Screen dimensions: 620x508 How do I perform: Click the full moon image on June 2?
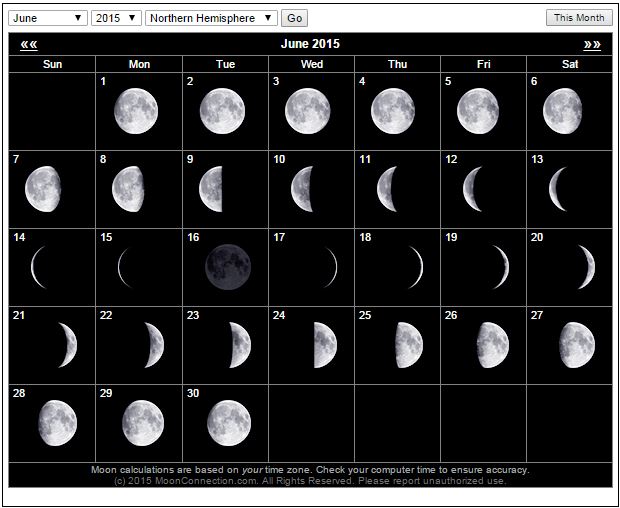pos(221,110)
